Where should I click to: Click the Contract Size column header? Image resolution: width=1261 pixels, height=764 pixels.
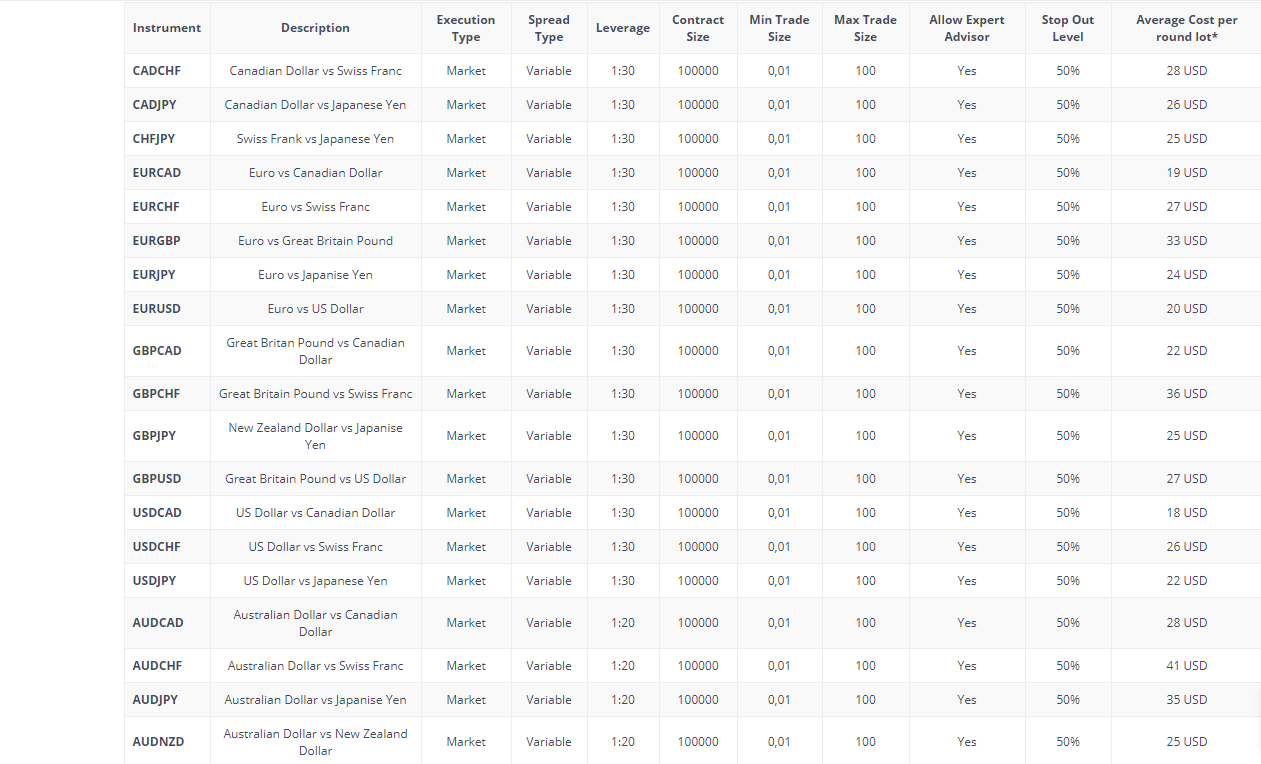point(698,28)
